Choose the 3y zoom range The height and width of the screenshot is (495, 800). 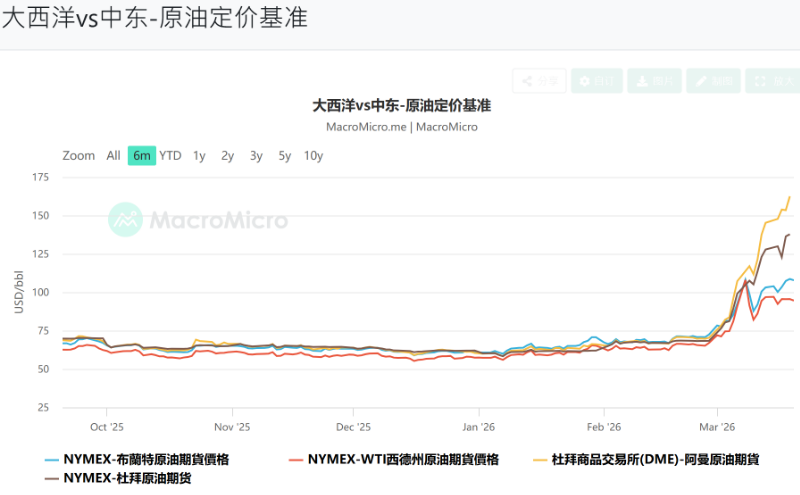point(256,155)
